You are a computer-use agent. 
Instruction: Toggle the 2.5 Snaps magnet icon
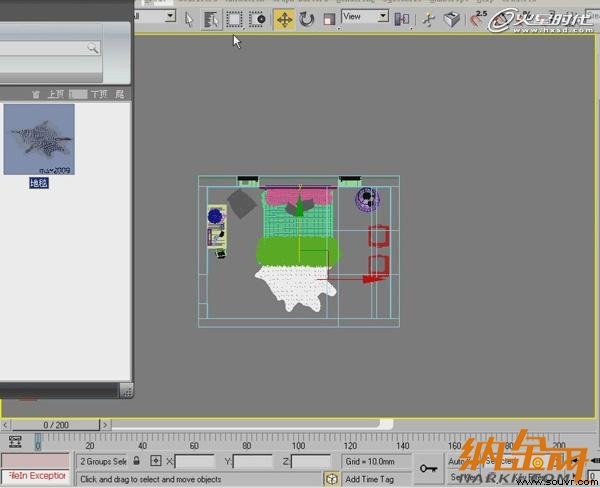tap(478, 18)
